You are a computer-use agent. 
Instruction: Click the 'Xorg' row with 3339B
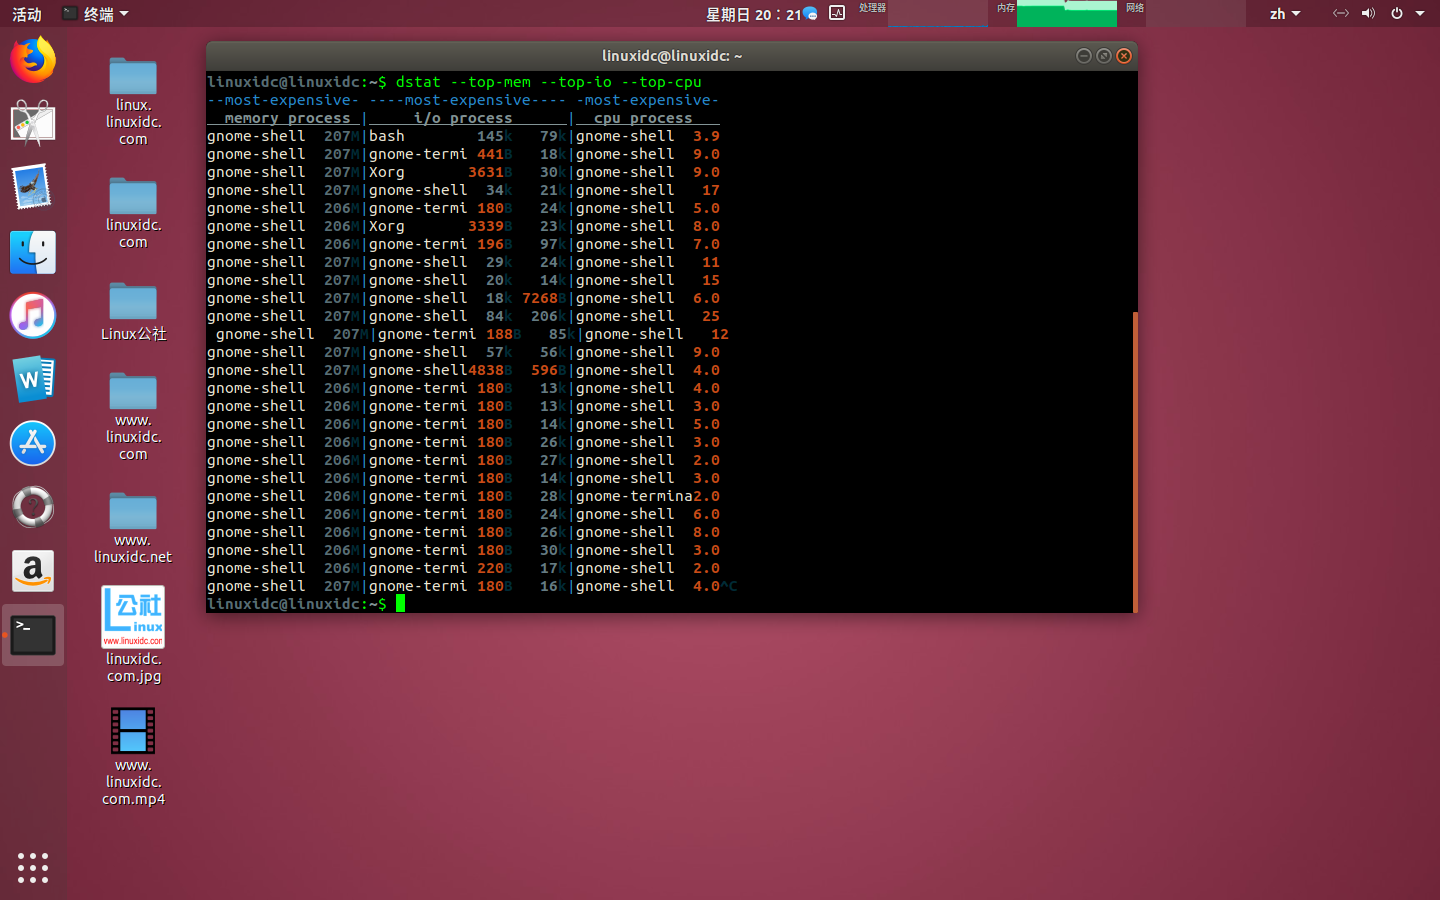(387, 226)
